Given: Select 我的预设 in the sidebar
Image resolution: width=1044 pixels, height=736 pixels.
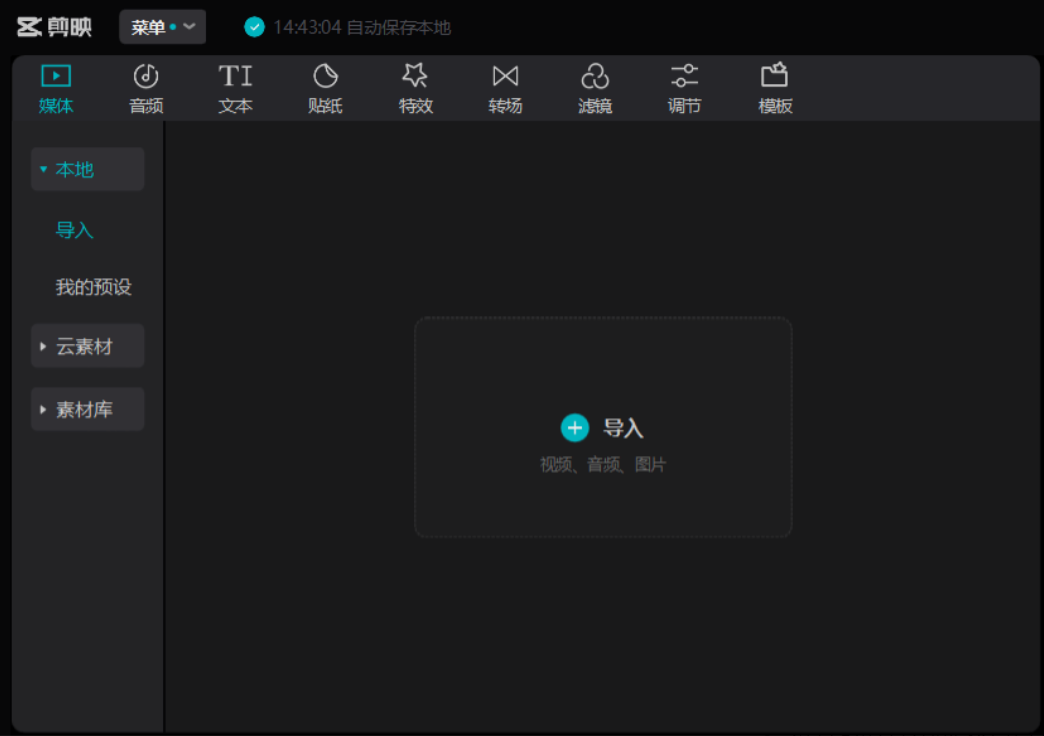Looking at the screenshot, I should (x=94, y=287).
